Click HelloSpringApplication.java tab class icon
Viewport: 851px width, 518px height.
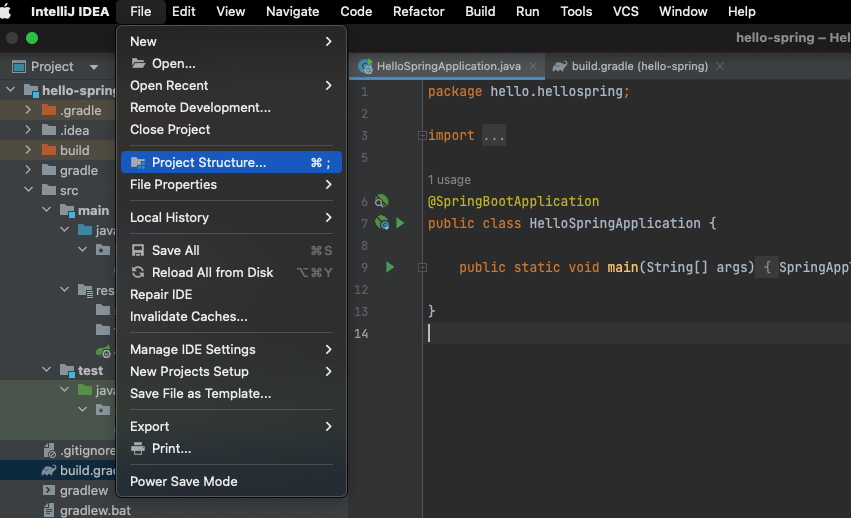pos(365,66)
